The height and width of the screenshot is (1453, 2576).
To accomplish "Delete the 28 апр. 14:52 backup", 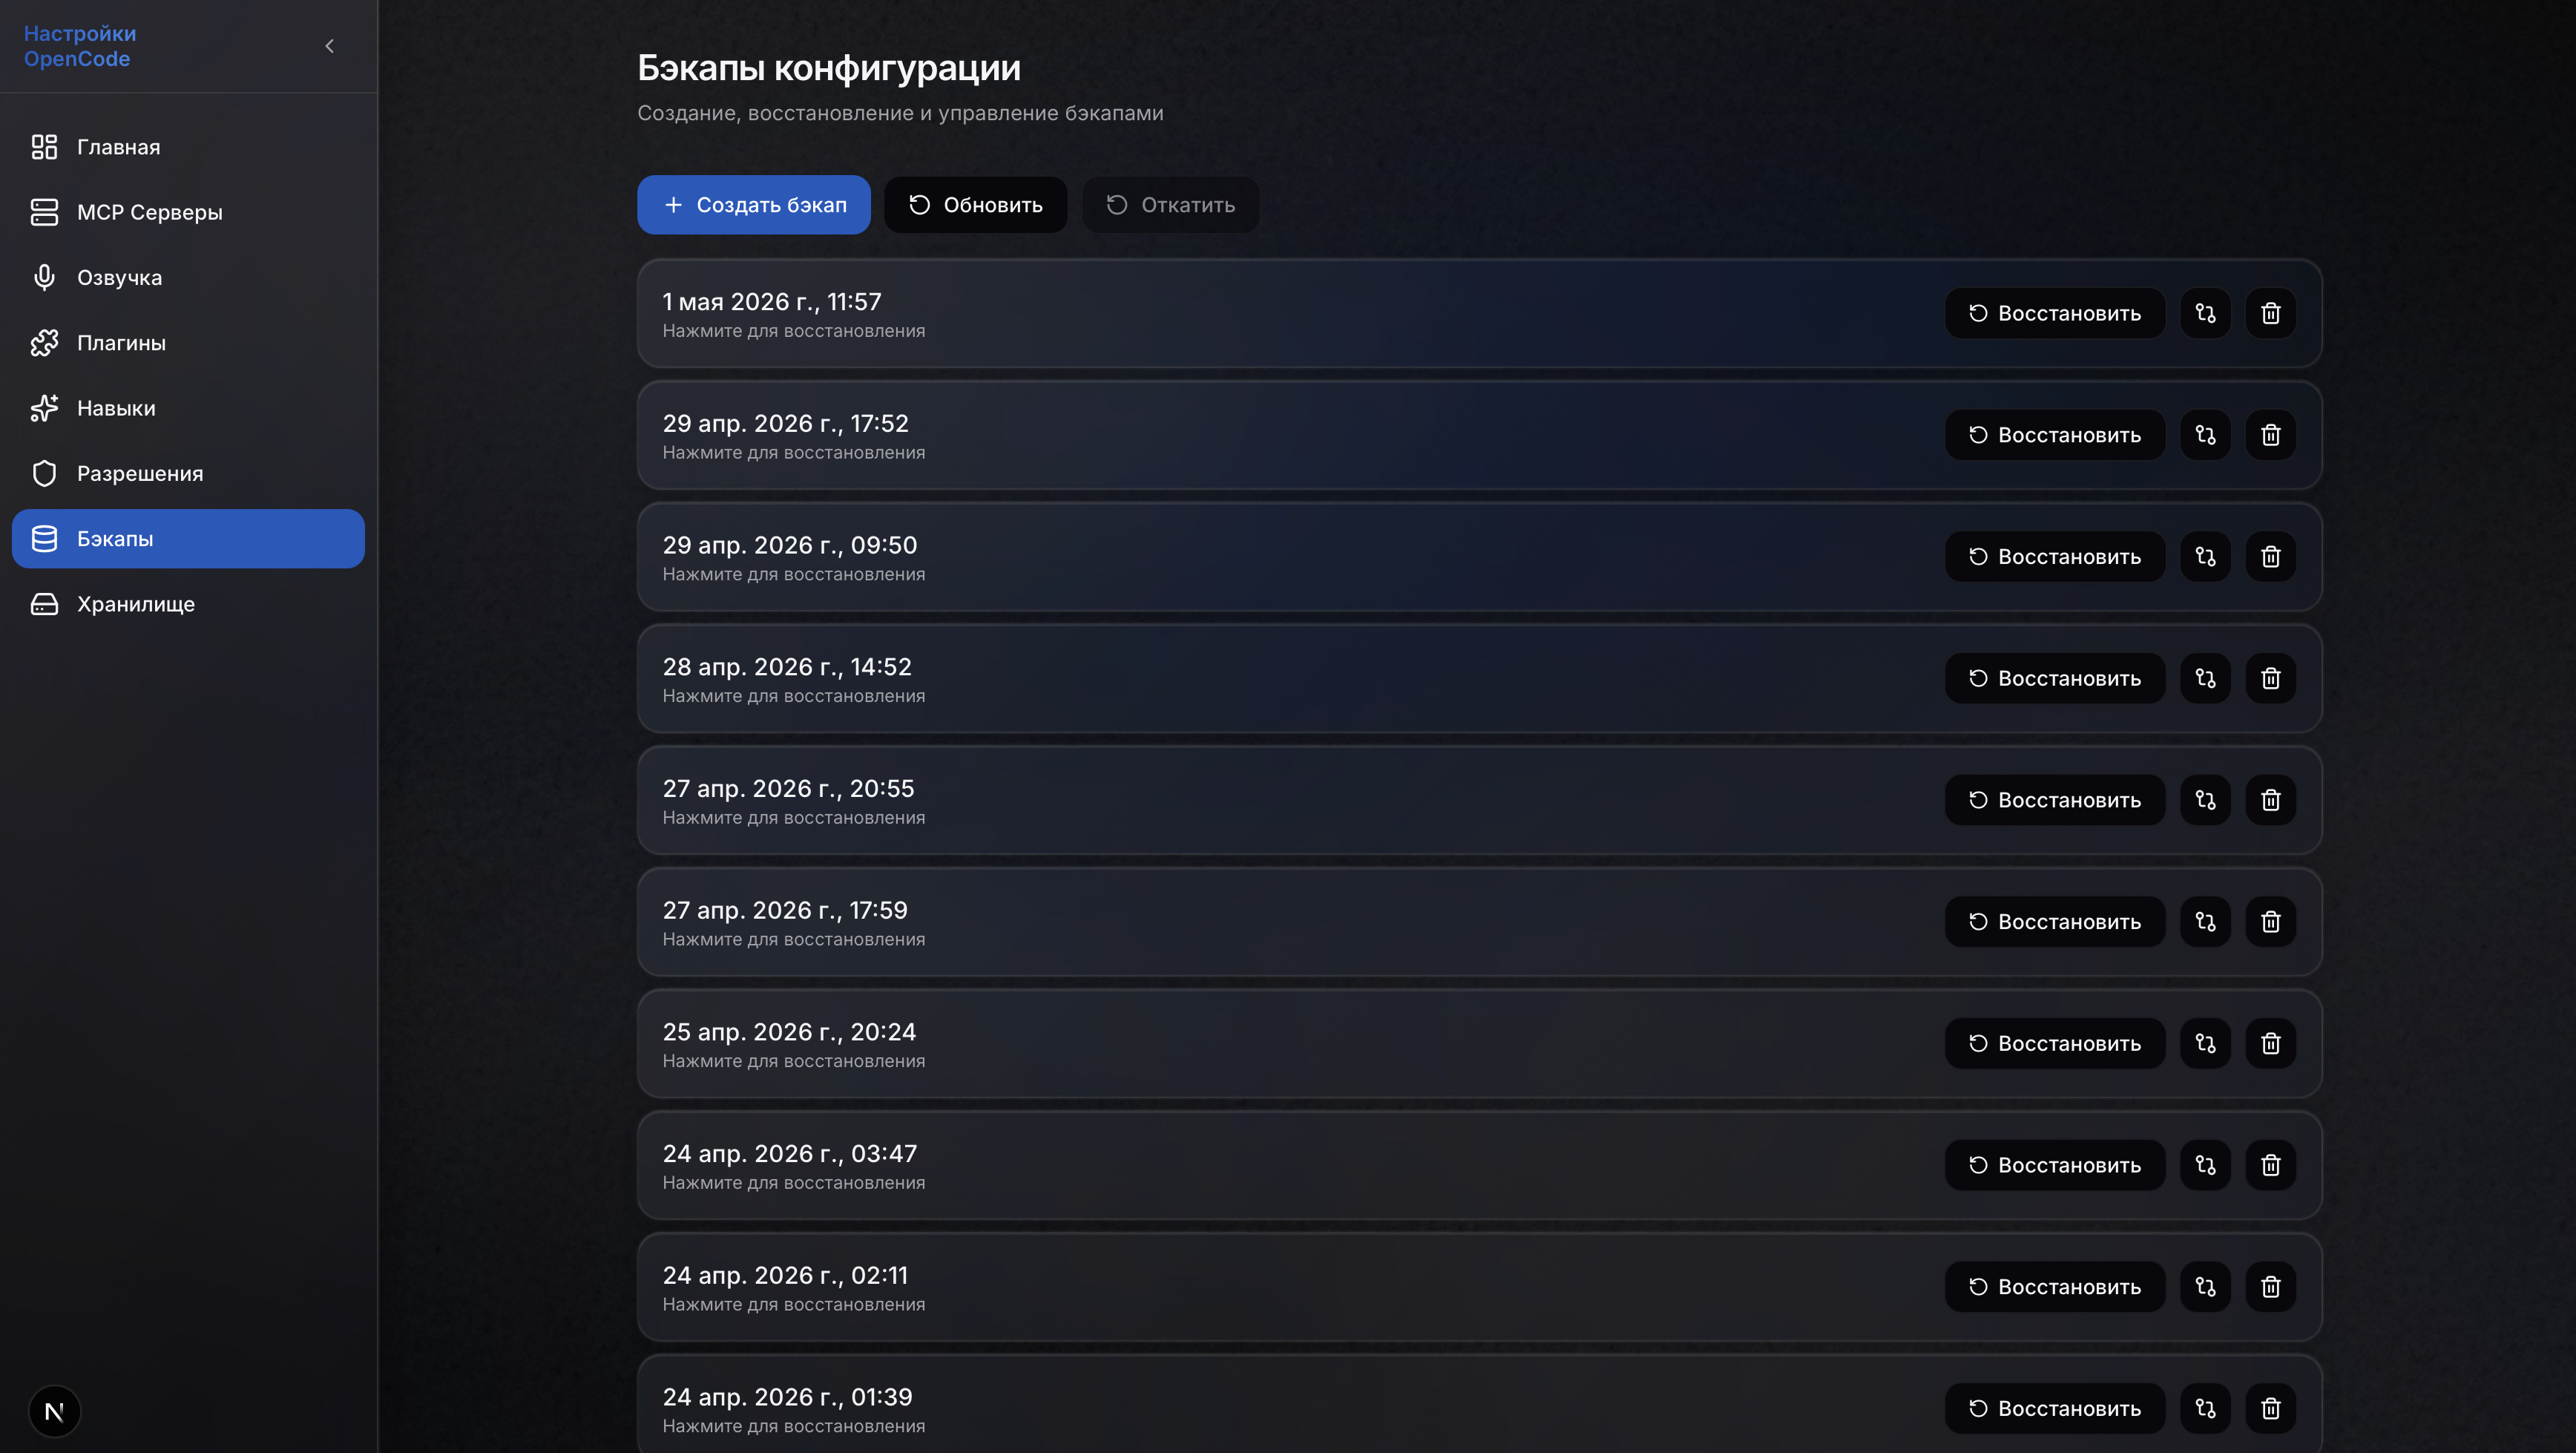I will point(2271,678).
